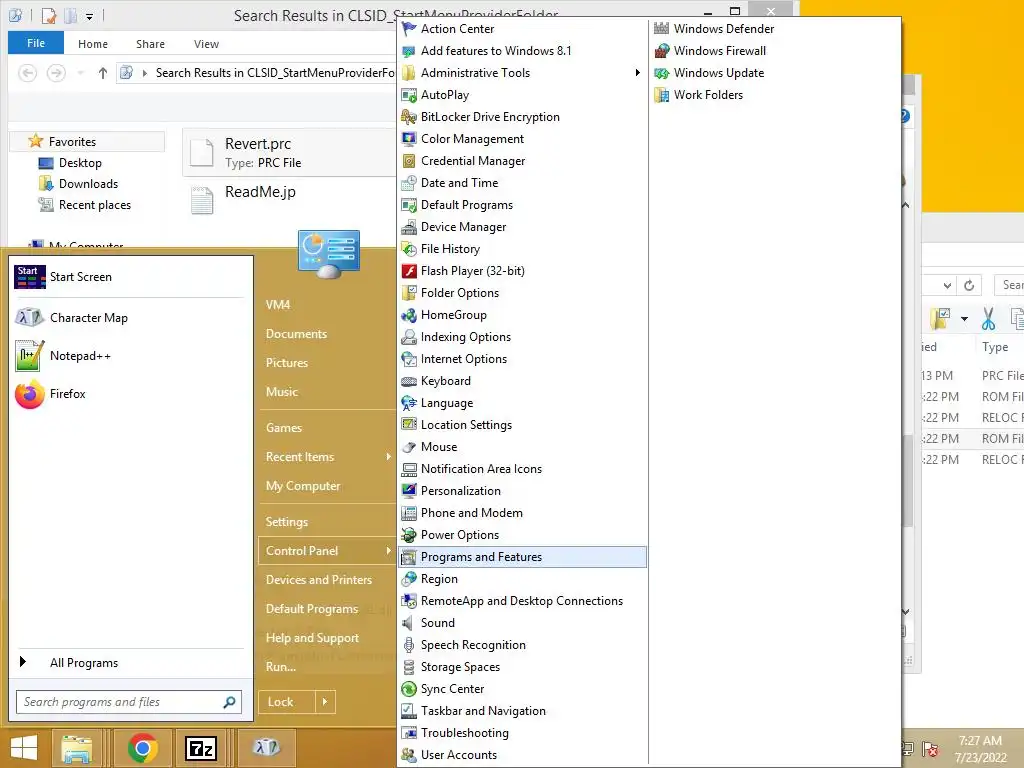Open the Power Options icon

(x=409, y=535)
